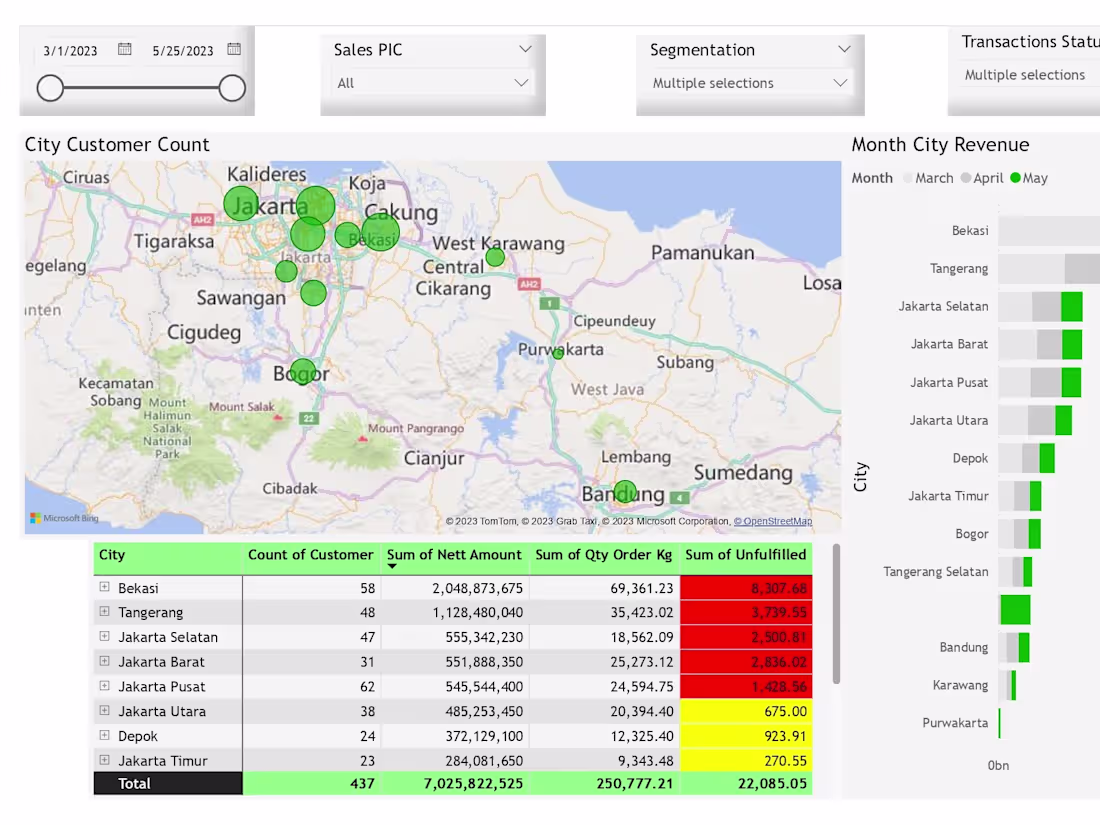Expand the Jakarta Selatan table row
1100x825 pixels.
tap(104, 637)
